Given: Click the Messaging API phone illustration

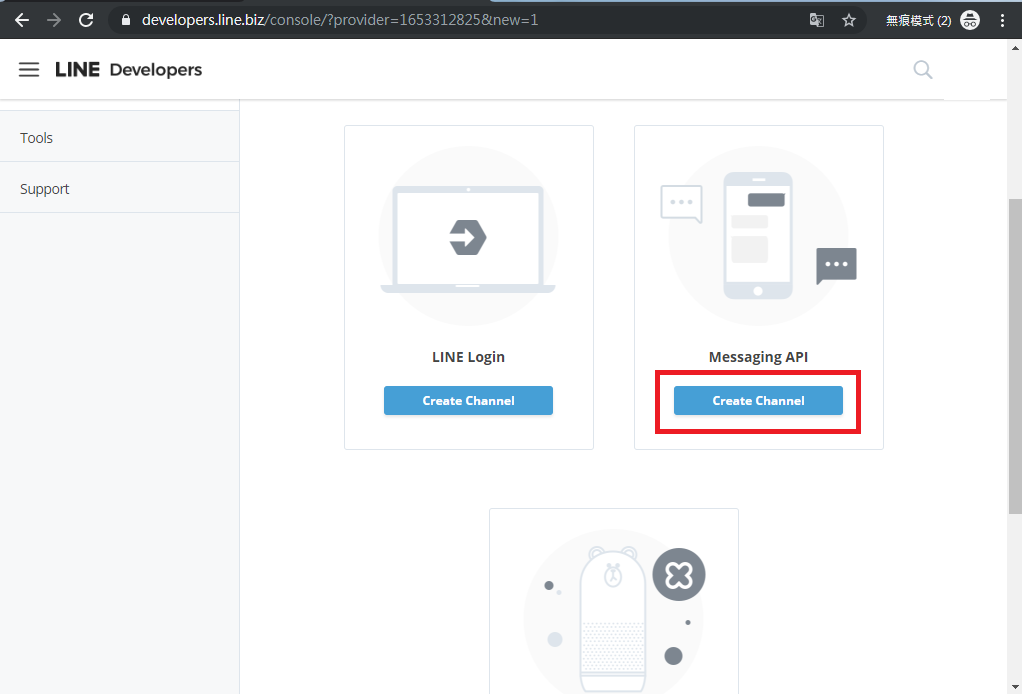Looking at the screenshot, I should pyautogui.click(x=758, y=236).
